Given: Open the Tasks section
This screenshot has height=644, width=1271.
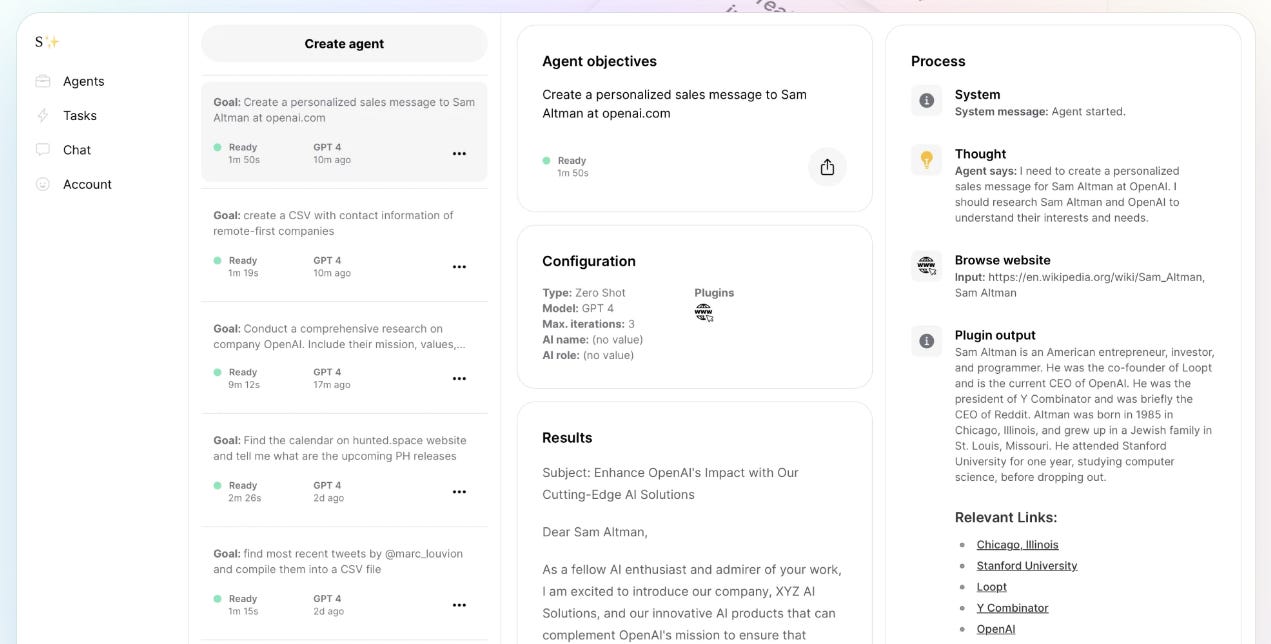Looking at the screenshot, I should tap(80, 116).
